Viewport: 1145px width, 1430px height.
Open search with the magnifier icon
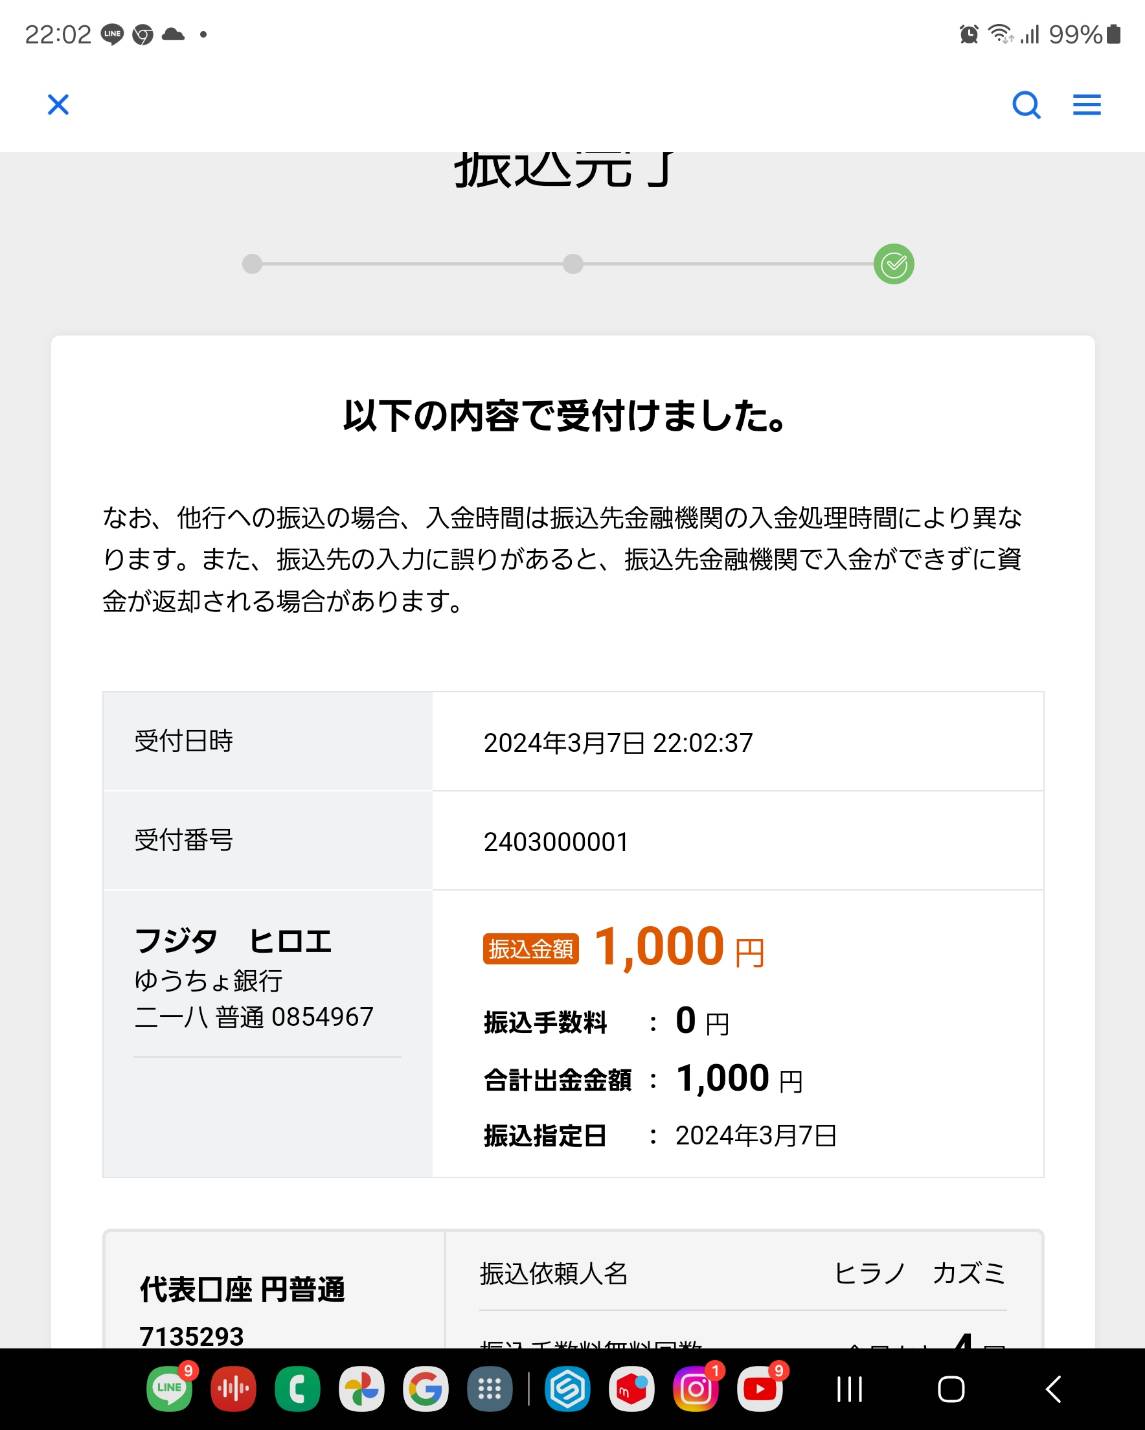click(x=1027, y=105)
